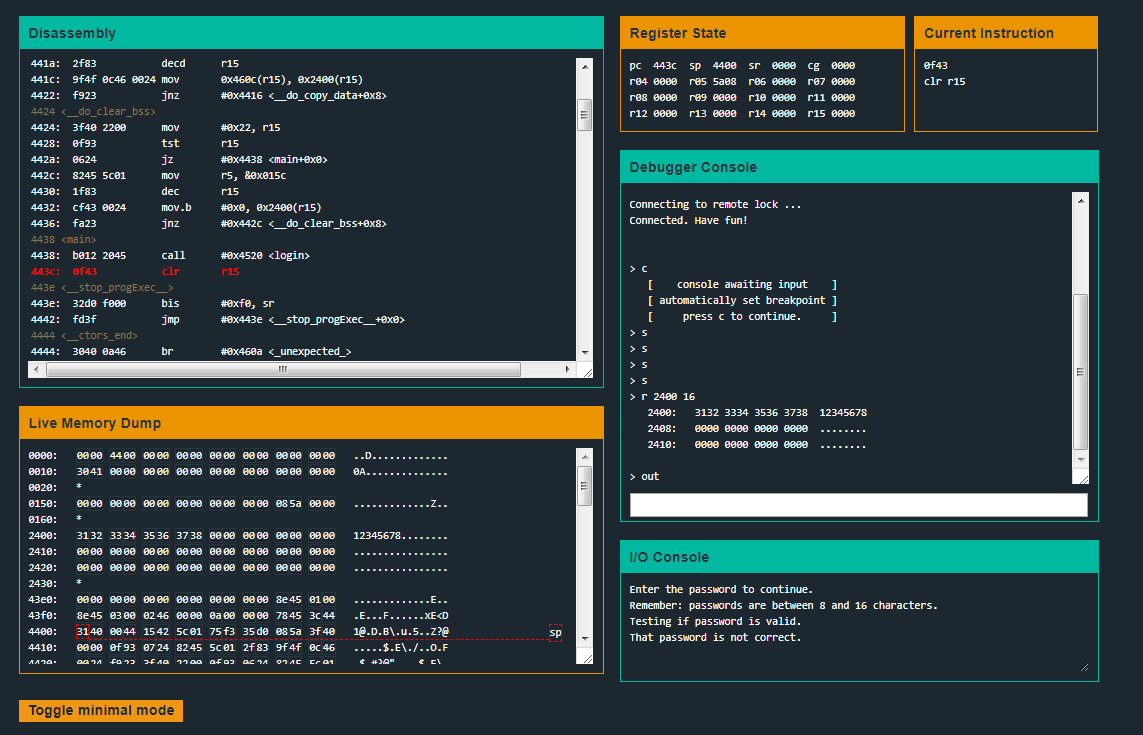Click the Debugger Console header
This screenshot has height=735, width=1143.
point(859,167)
